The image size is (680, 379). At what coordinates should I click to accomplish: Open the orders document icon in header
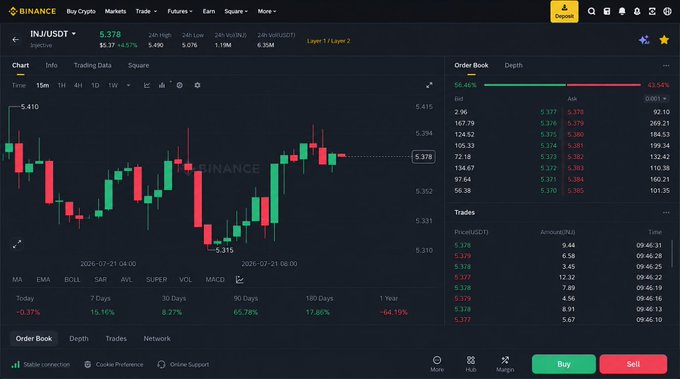(x=607, y=11)
